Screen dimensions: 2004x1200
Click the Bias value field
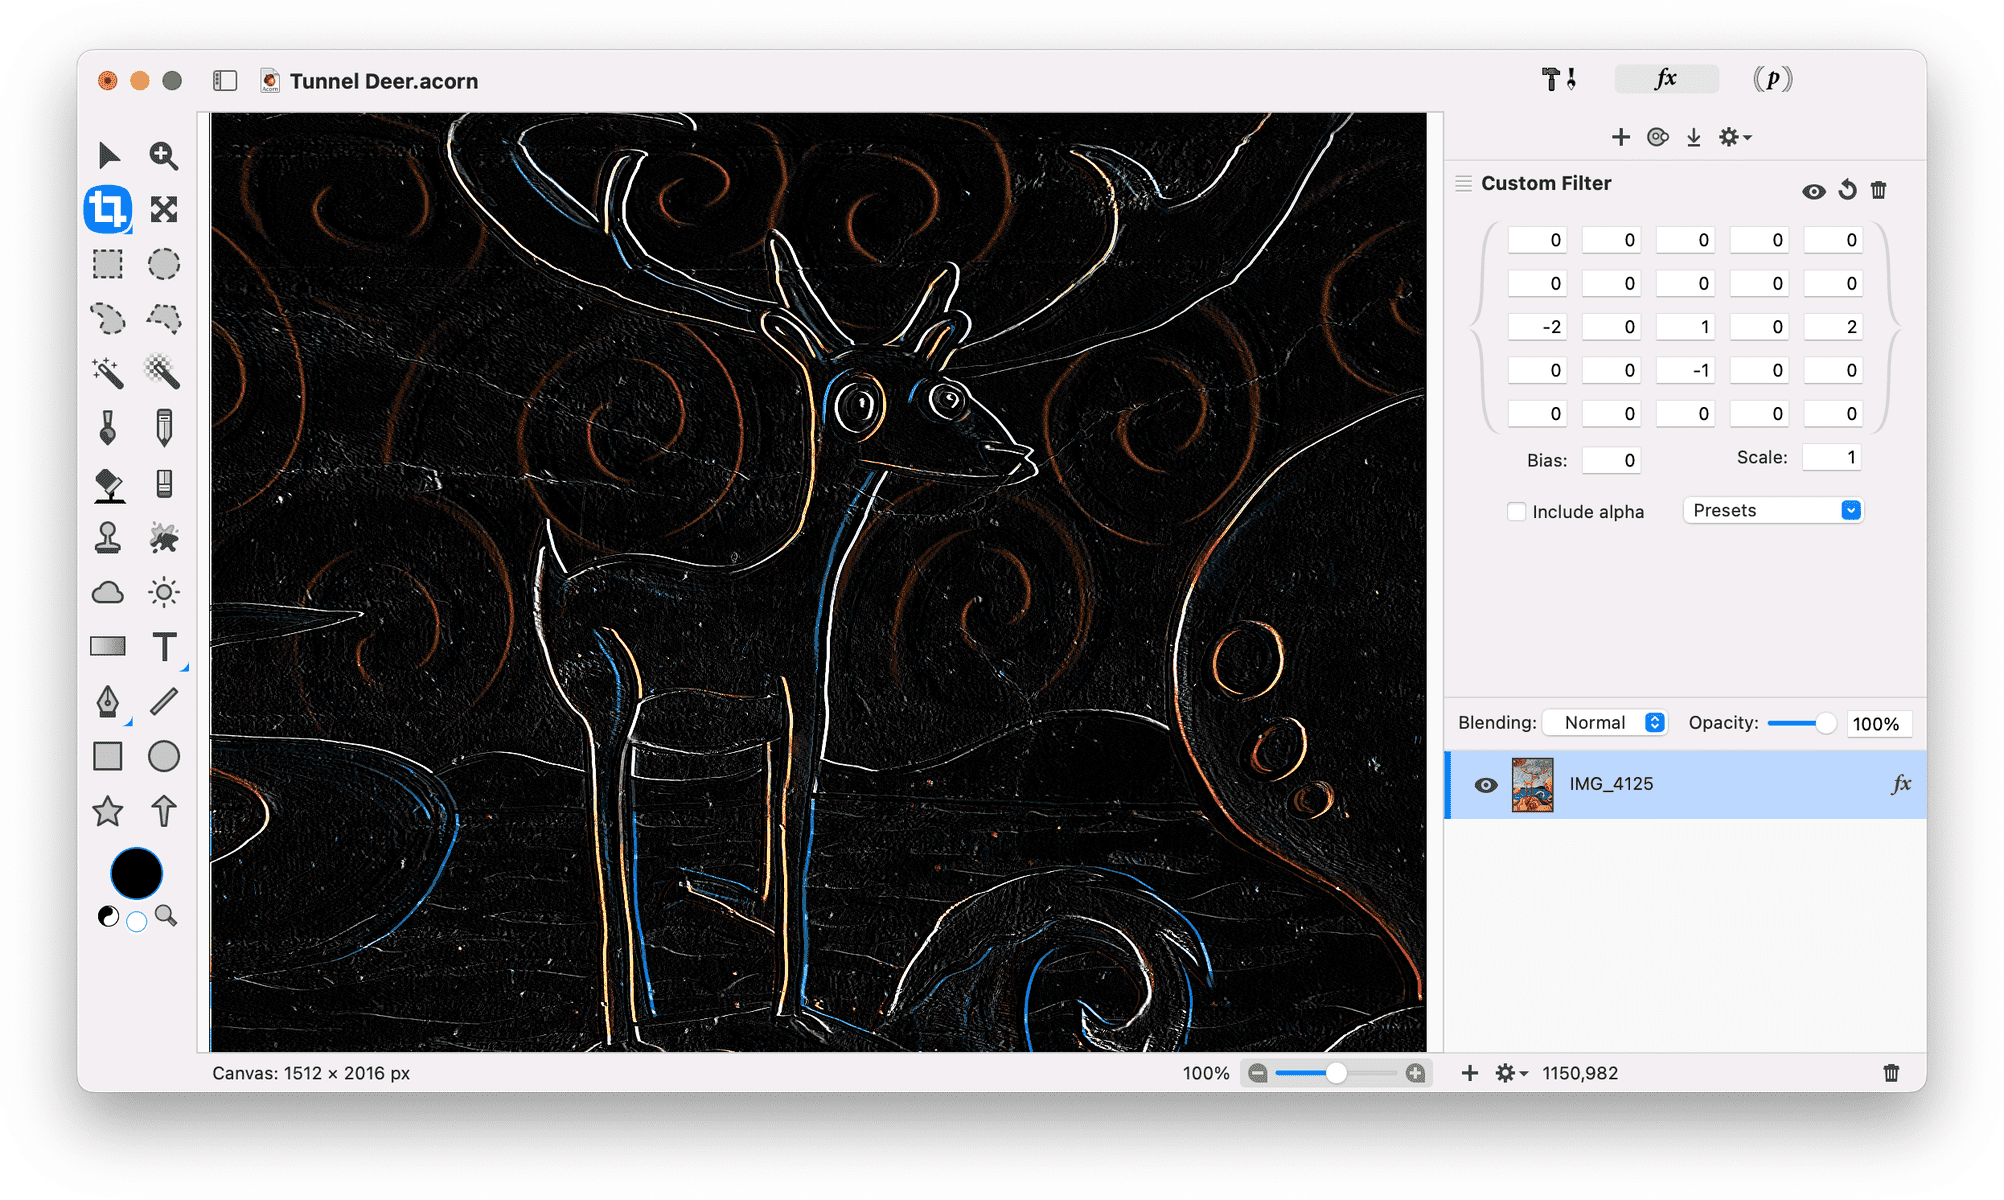tap(1611, 460)
